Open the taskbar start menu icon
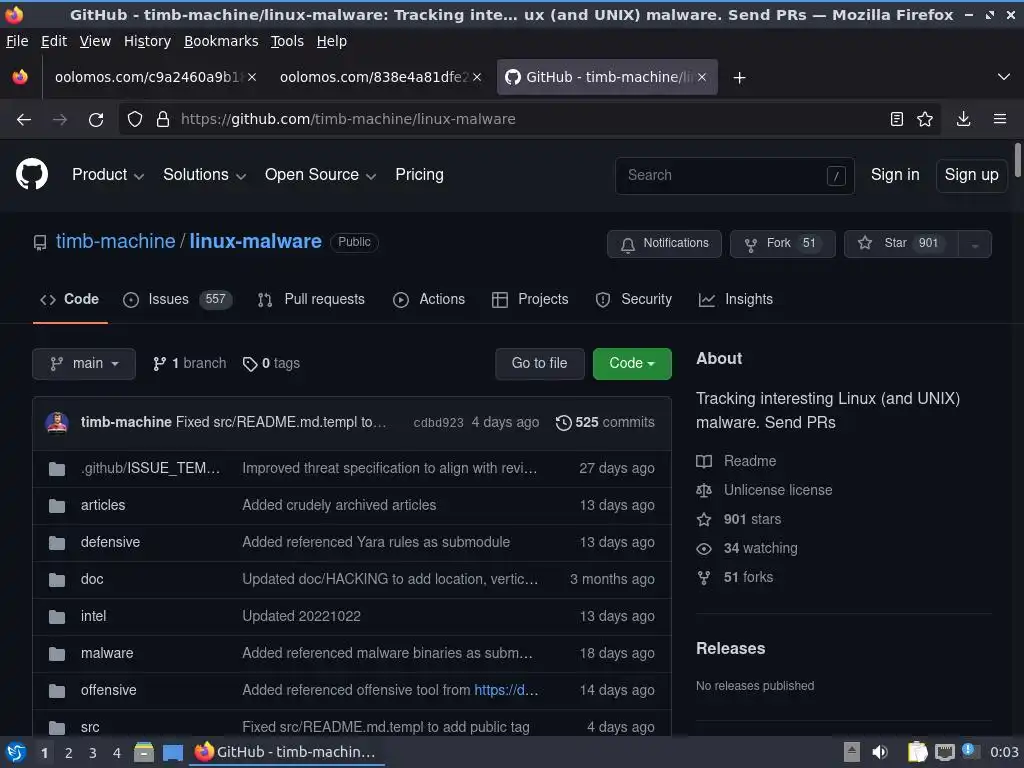Image resolution: width=1024 pixels, height=768 pixels. pyautogui.click(x=16, y=752)
